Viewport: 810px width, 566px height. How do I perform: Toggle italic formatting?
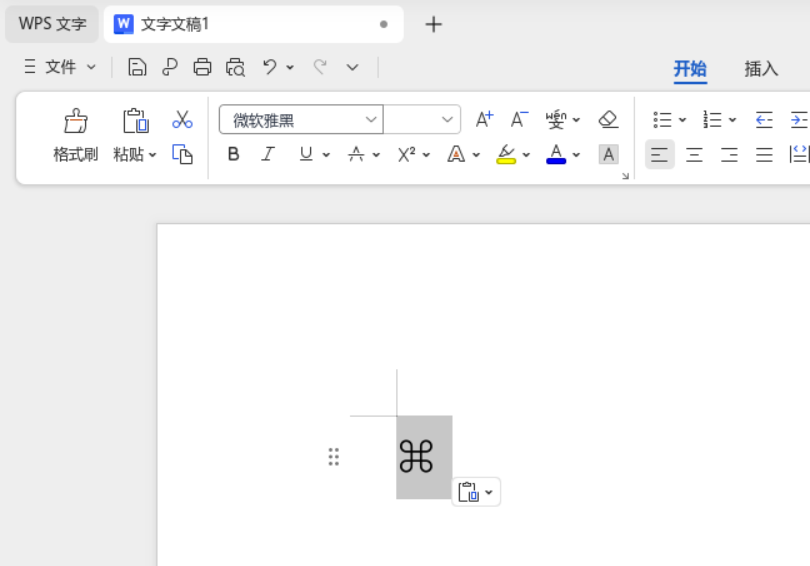(x=268, y=154)
